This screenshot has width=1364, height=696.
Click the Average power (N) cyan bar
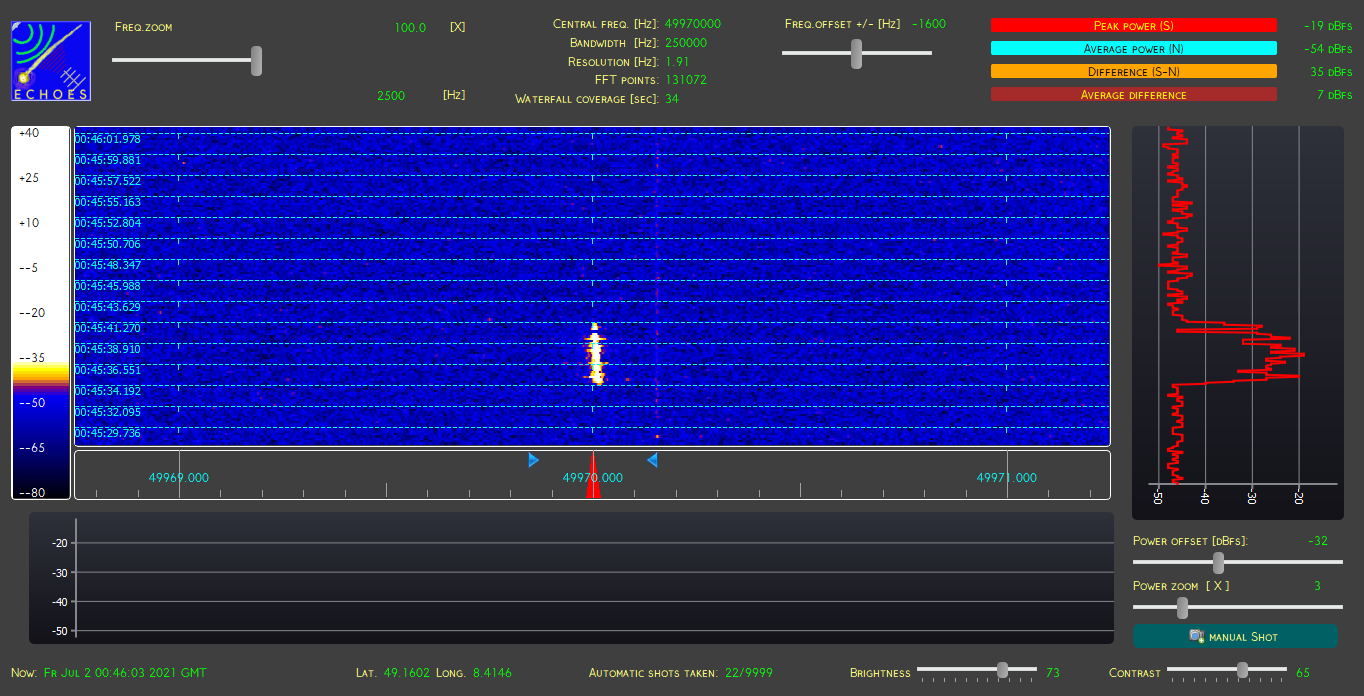[1134, 48]
